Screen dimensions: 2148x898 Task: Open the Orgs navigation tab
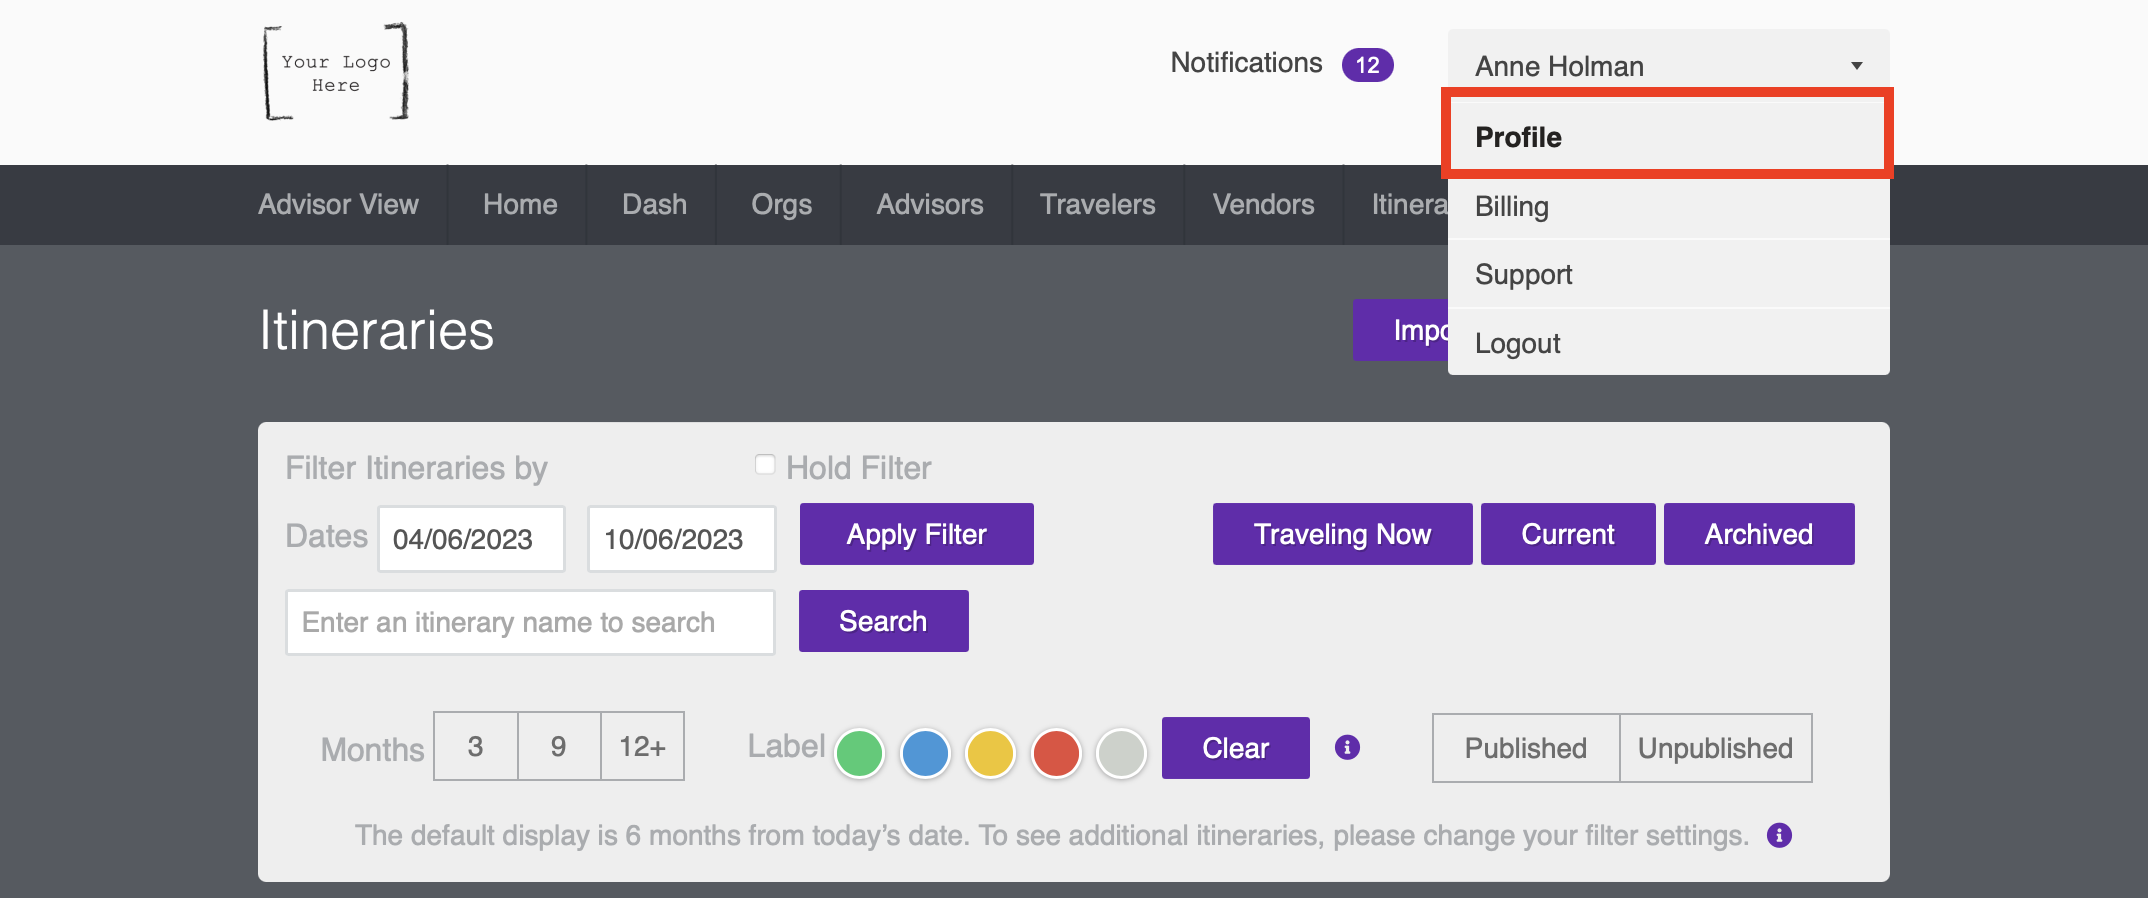click(x=781, y=204)
